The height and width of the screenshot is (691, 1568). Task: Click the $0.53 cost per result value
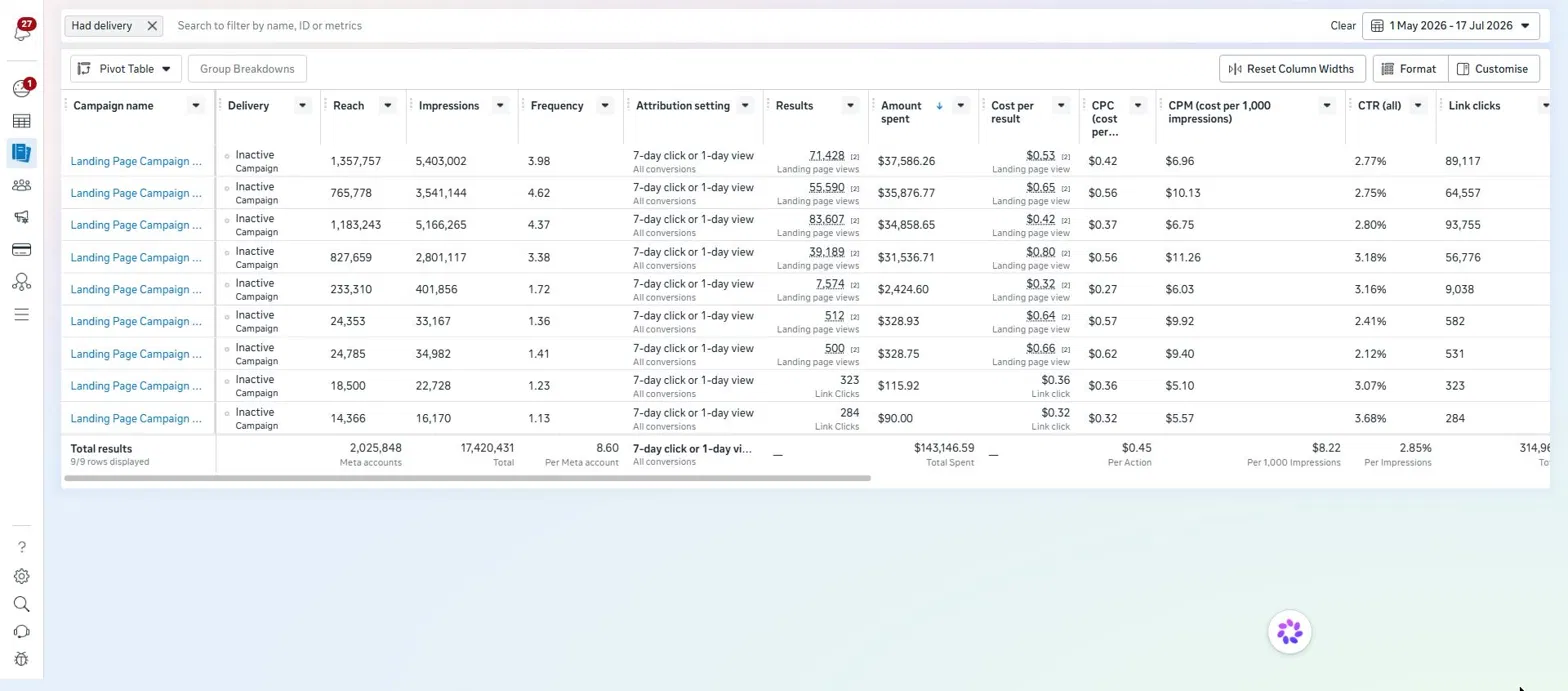click(x=1040, y=155)
